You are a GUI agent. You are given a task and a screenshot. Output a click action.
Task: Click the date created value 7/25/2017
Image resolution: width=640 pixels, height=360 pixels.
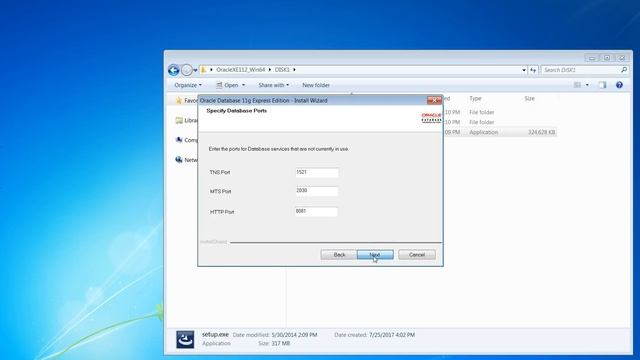point(392,335)
